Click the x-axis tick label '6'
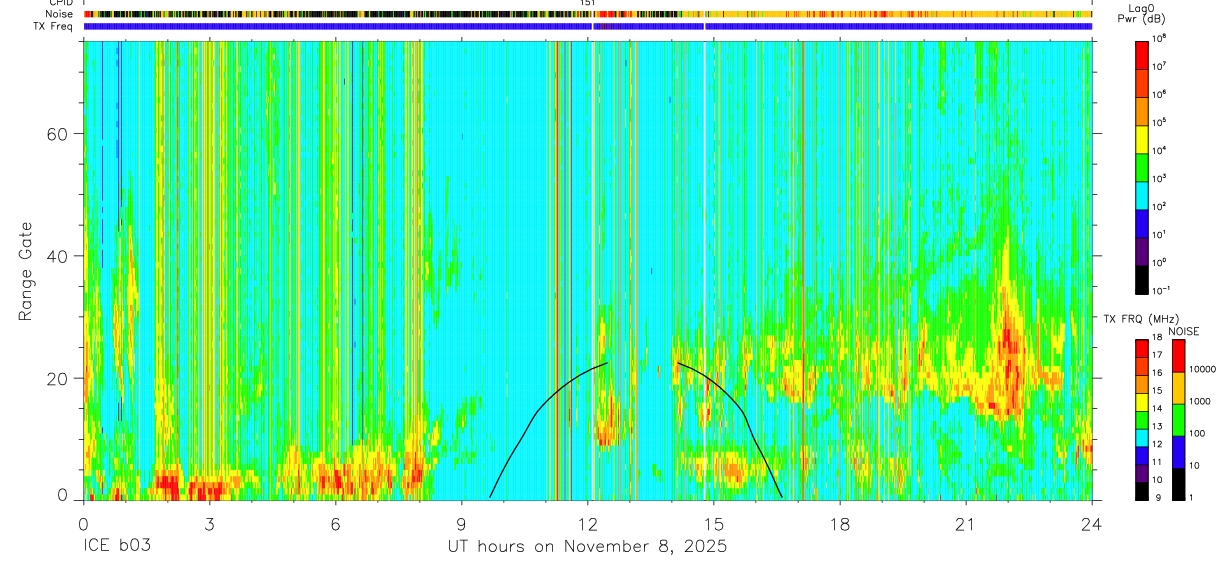 point(335,524)
